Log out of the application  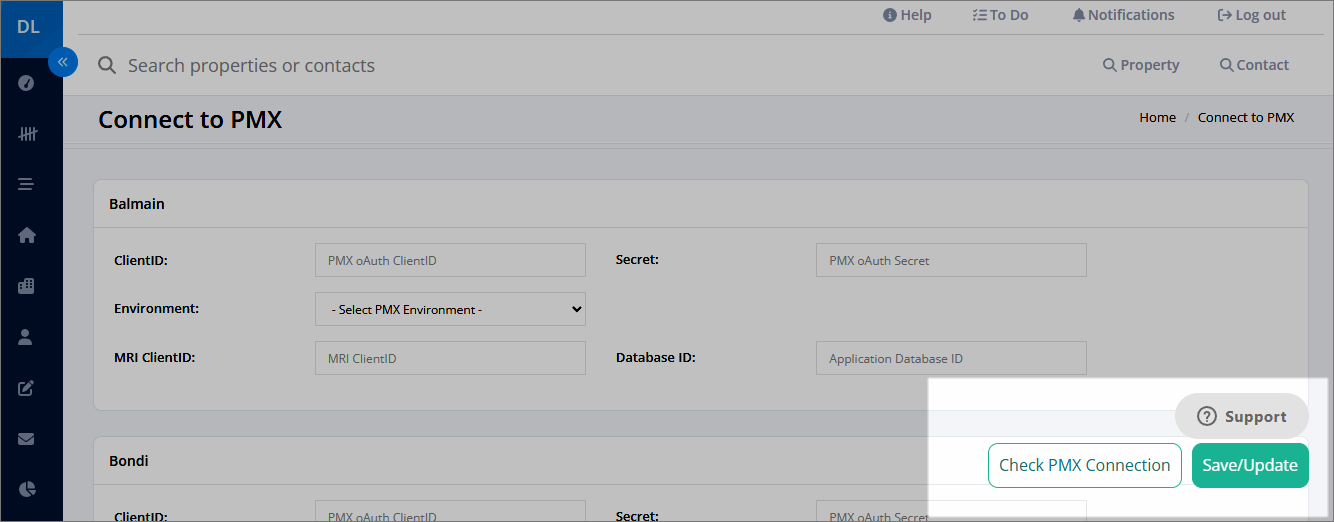(1251, 15)
